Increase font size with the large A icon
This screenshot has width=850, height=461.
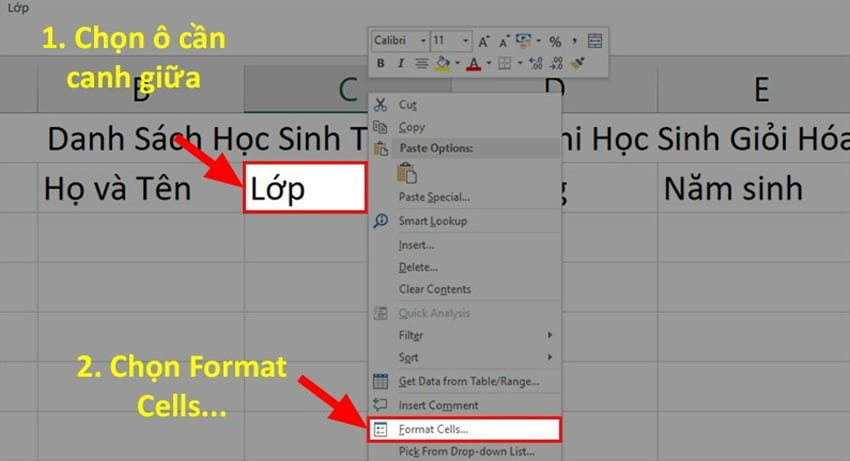point(484,41)
